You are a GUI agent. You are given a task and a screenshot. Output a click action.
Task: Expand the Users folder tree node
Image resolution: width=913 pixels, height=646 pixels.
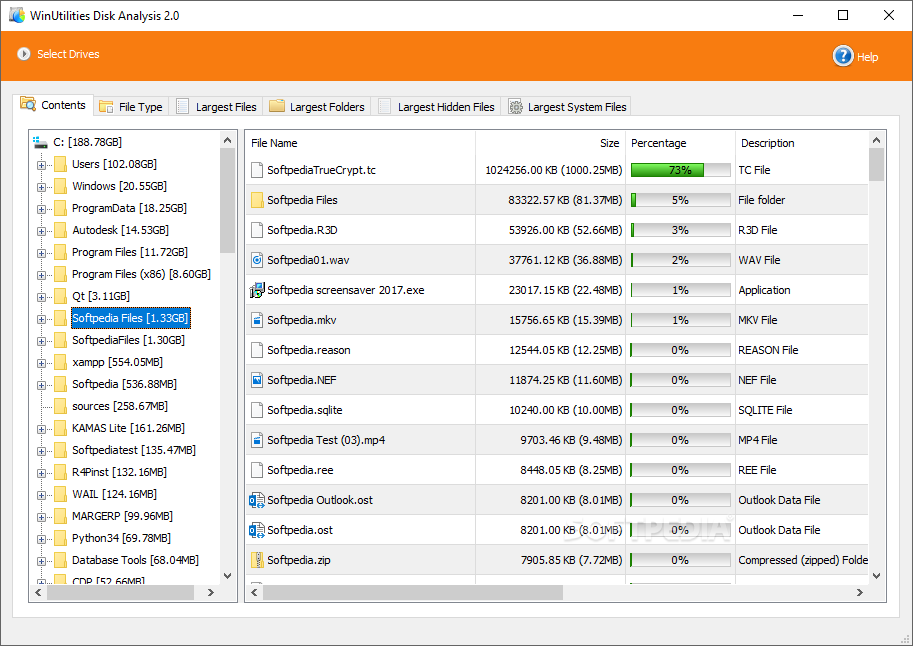(x=41, y=165)
